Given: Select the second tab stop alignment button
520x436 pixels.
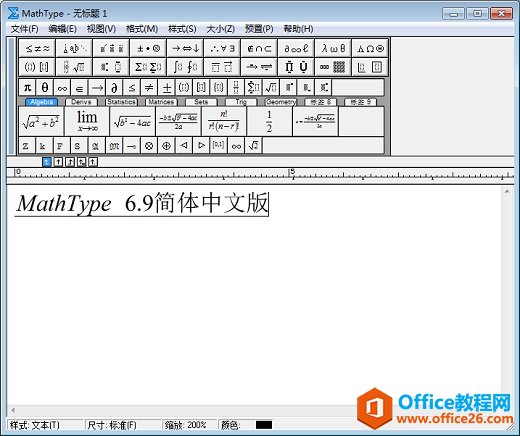Looking at the screenshot, I should tap(58, 162).
